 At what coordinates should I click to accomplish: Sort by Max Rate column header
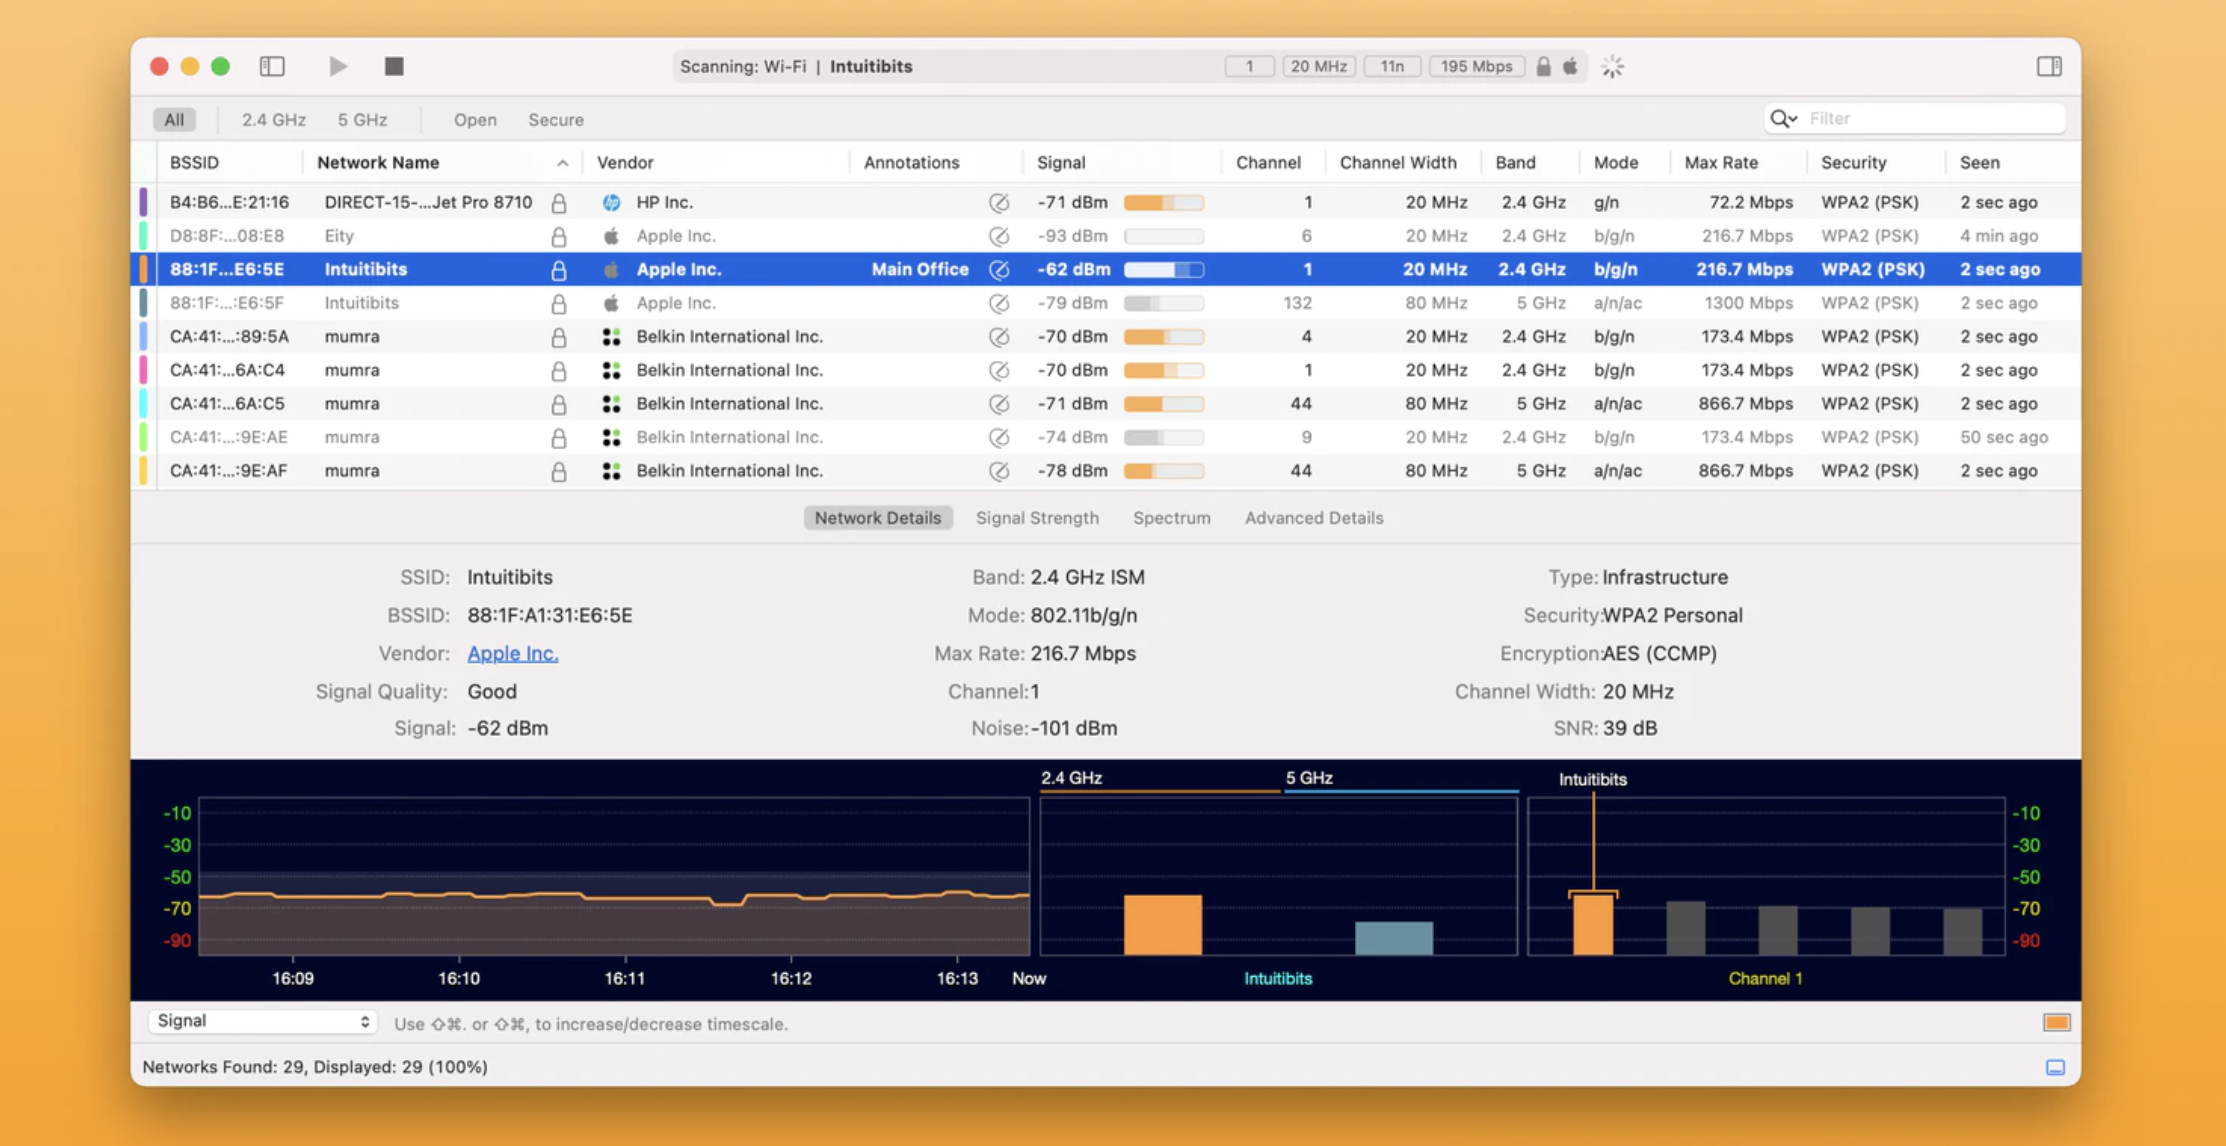[1721, 162]
